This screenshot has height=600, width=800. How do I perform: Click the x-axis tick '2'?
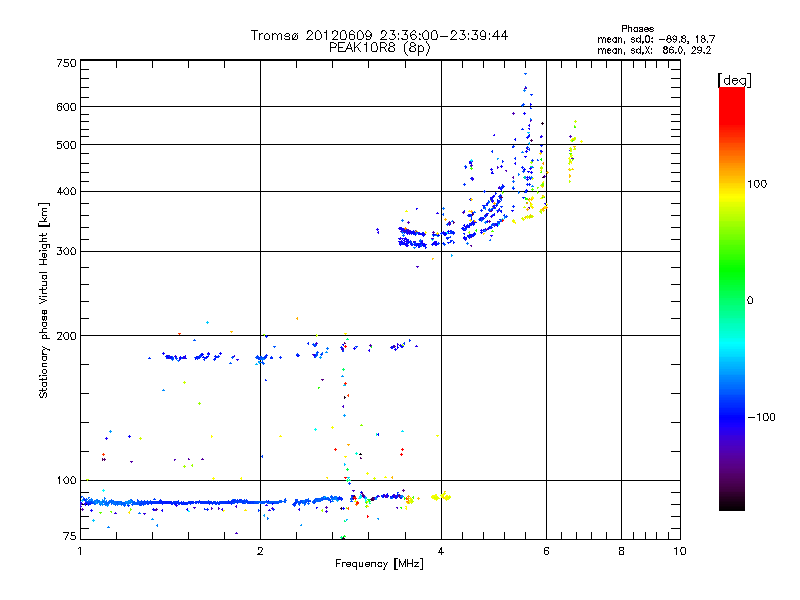tap(260, 551)
